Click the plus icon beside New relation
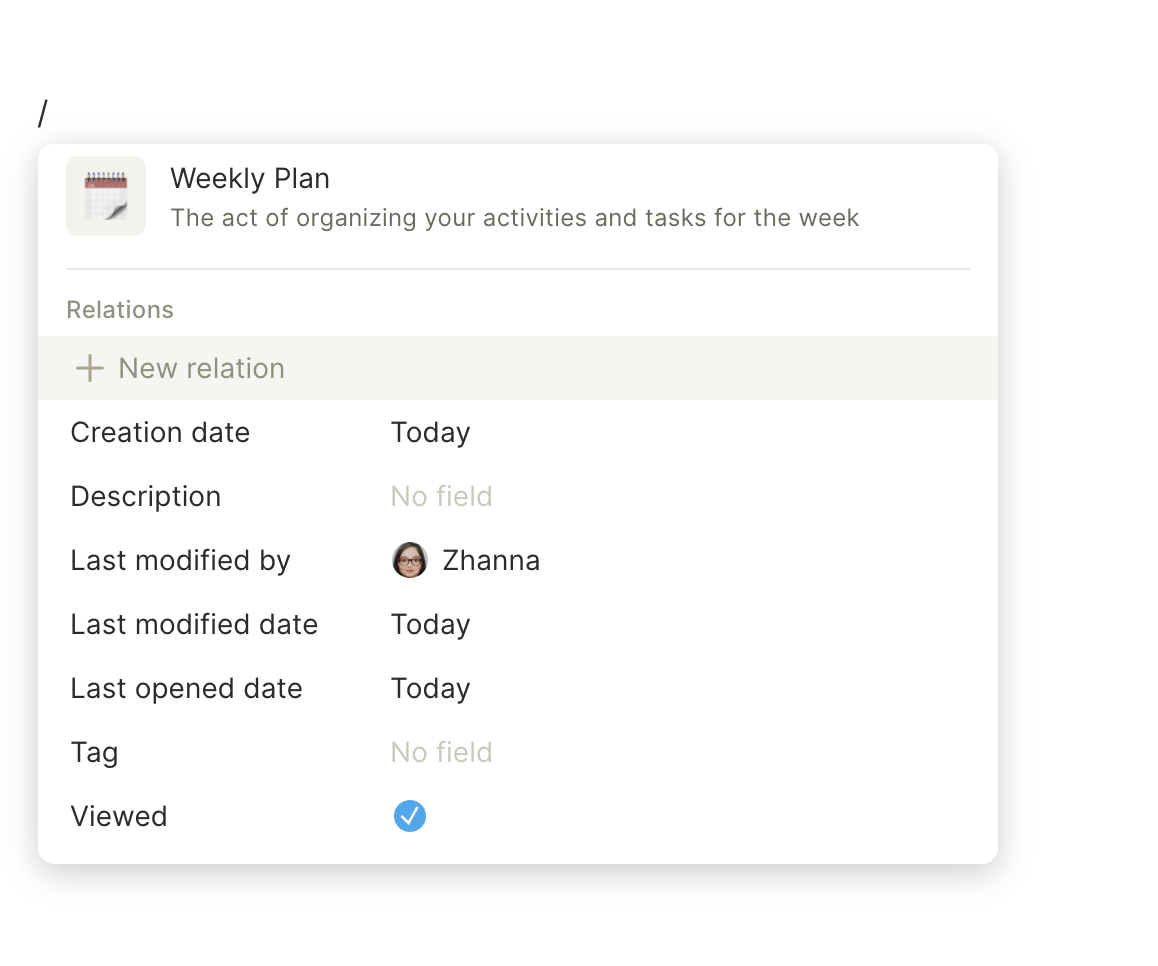 pyautogui.click(x=89, y=368)
